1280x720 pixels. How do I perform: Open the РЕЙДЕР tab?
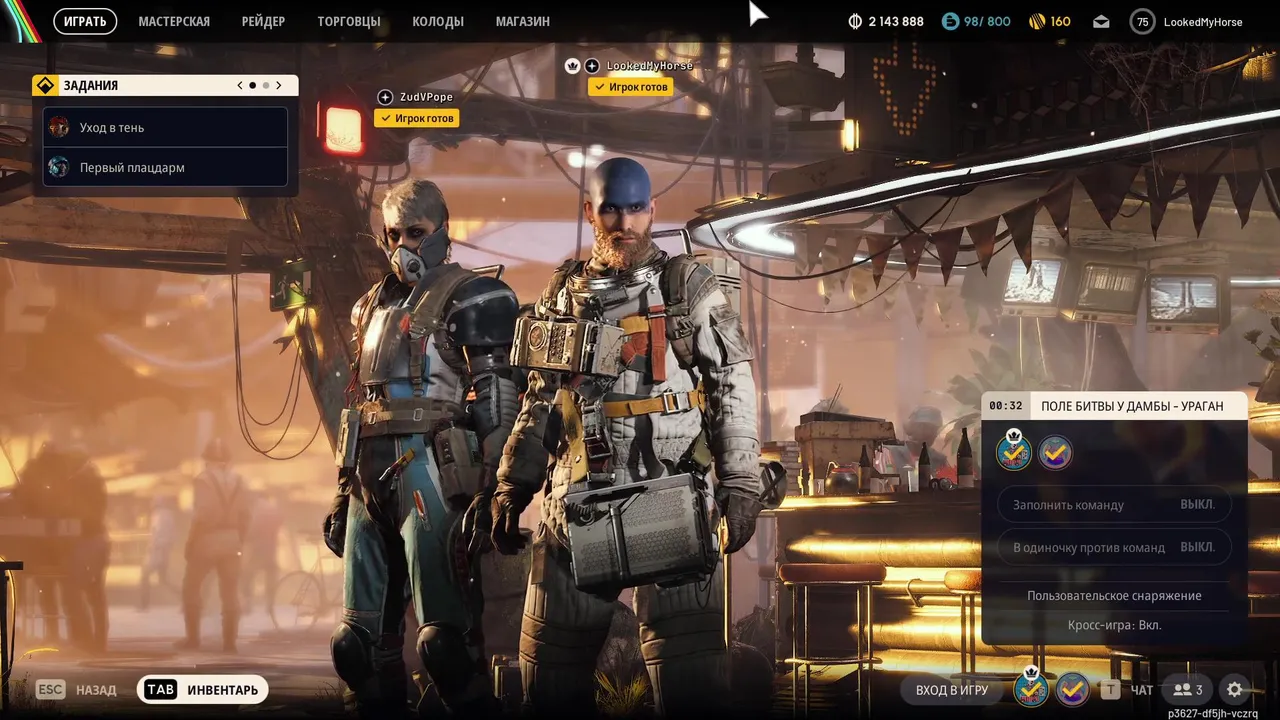click(x=263, y=21)
